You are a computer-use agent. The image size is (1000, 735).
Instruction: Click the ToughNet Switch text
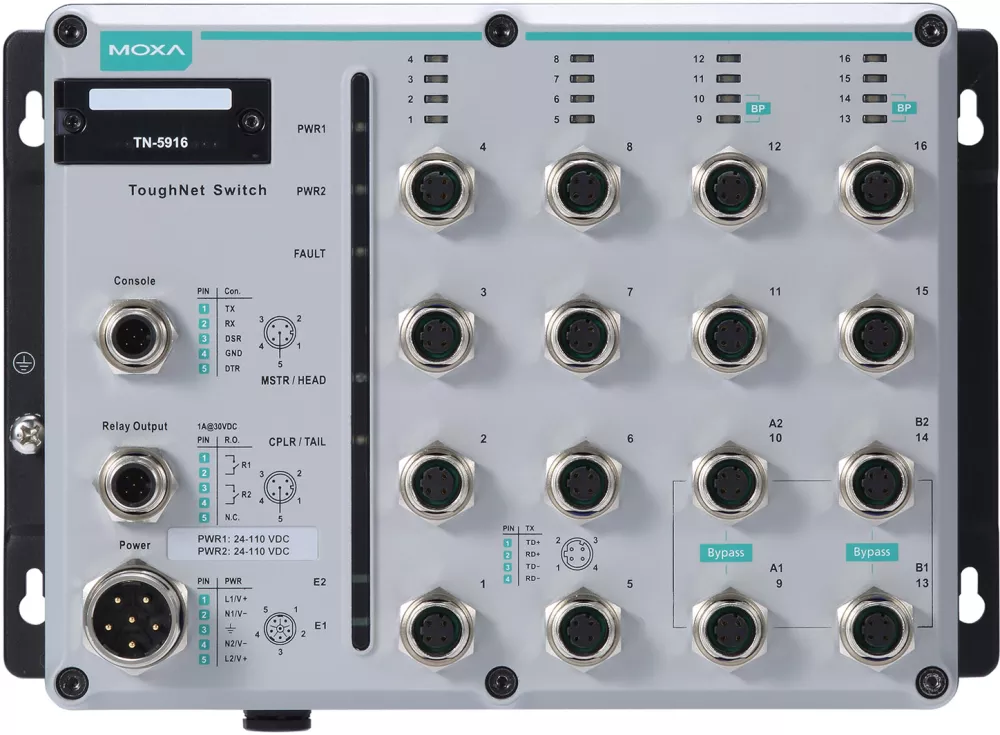pyautogui.click(x=198, y=190)
